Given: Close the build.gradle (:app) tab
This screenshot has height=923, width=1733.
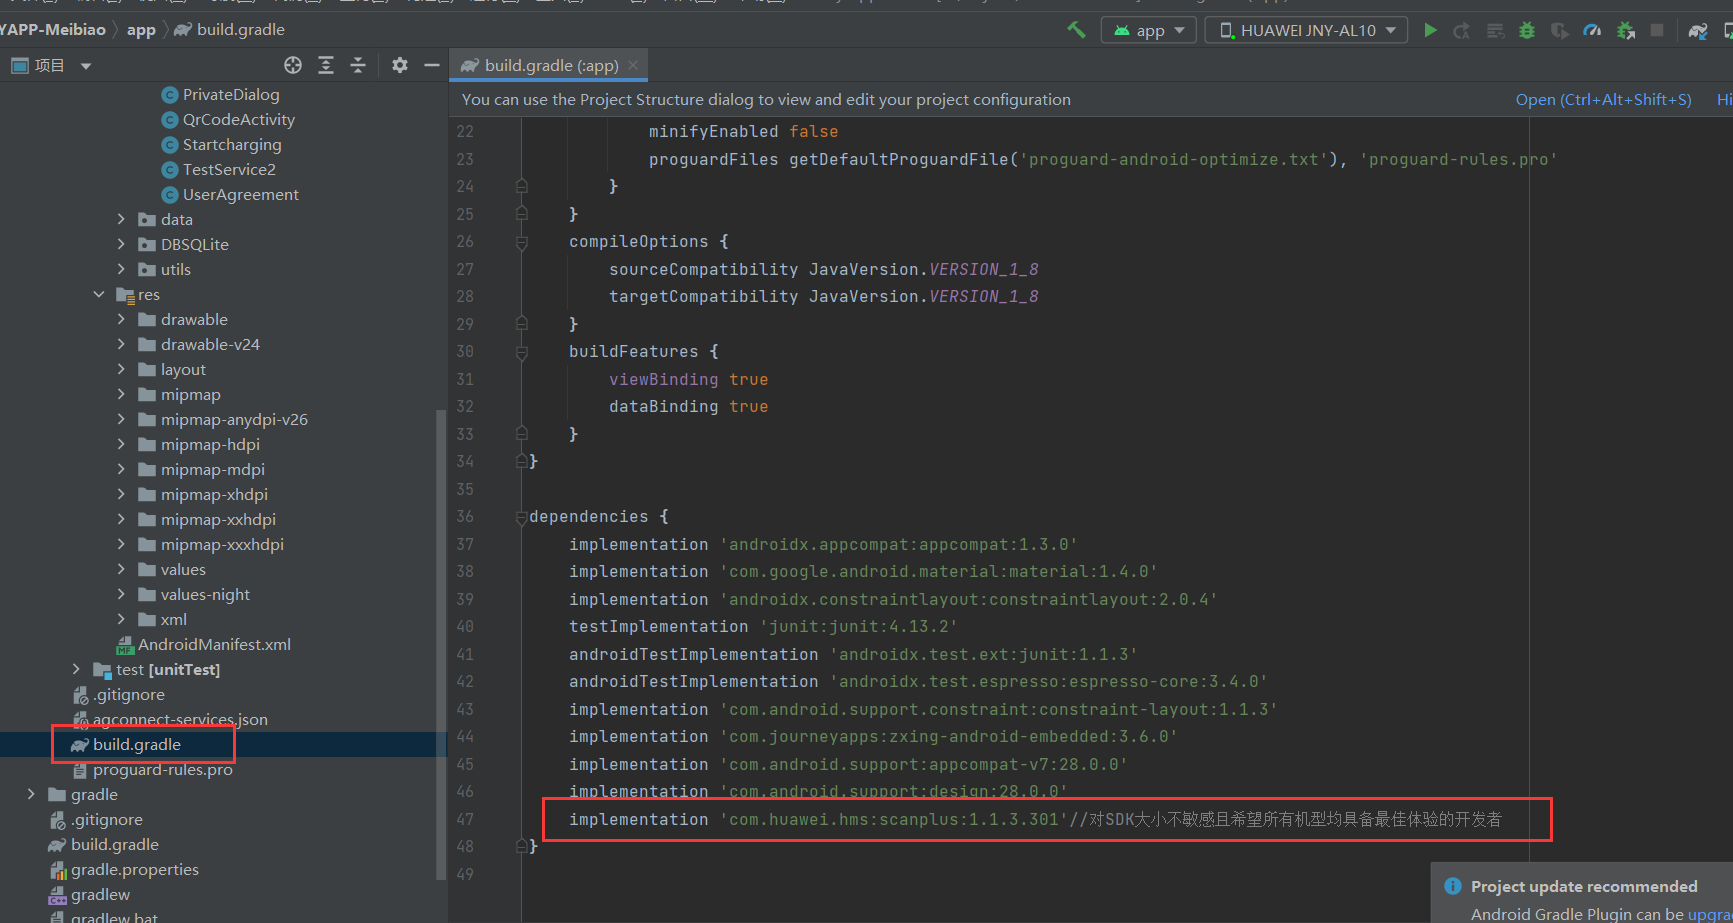Looking at the screenshot, I should (x=633, y=65).
